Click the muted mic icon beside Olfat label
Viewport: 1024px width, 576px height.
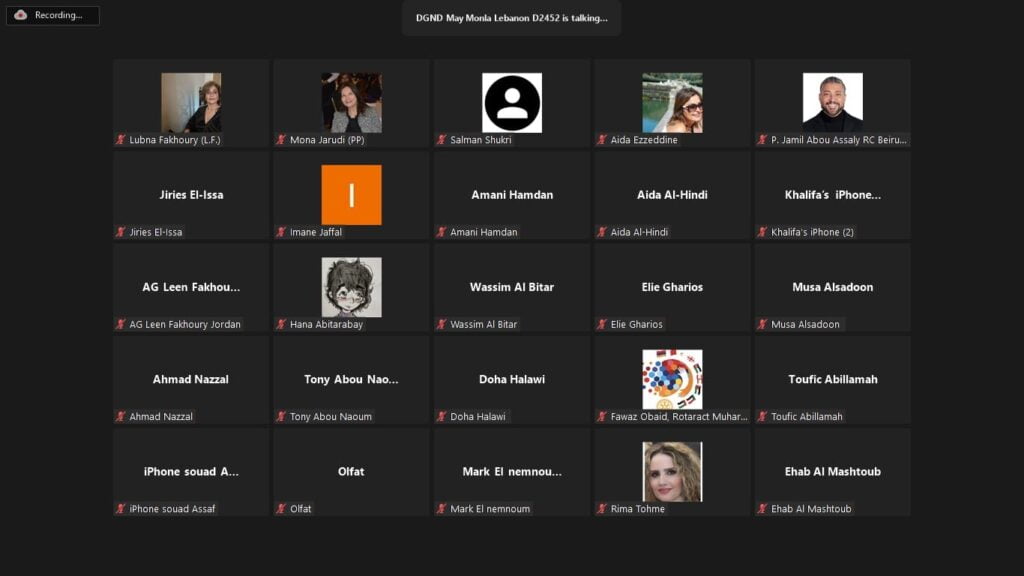pyautogui.click(x=281, y=509)
